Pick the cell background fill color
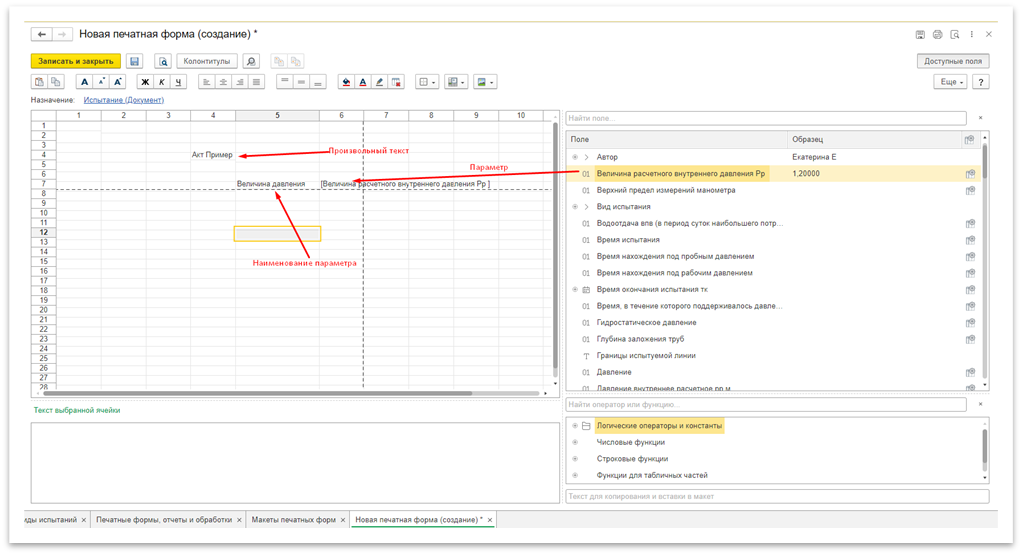1022x555 pixels. (346, 82)
